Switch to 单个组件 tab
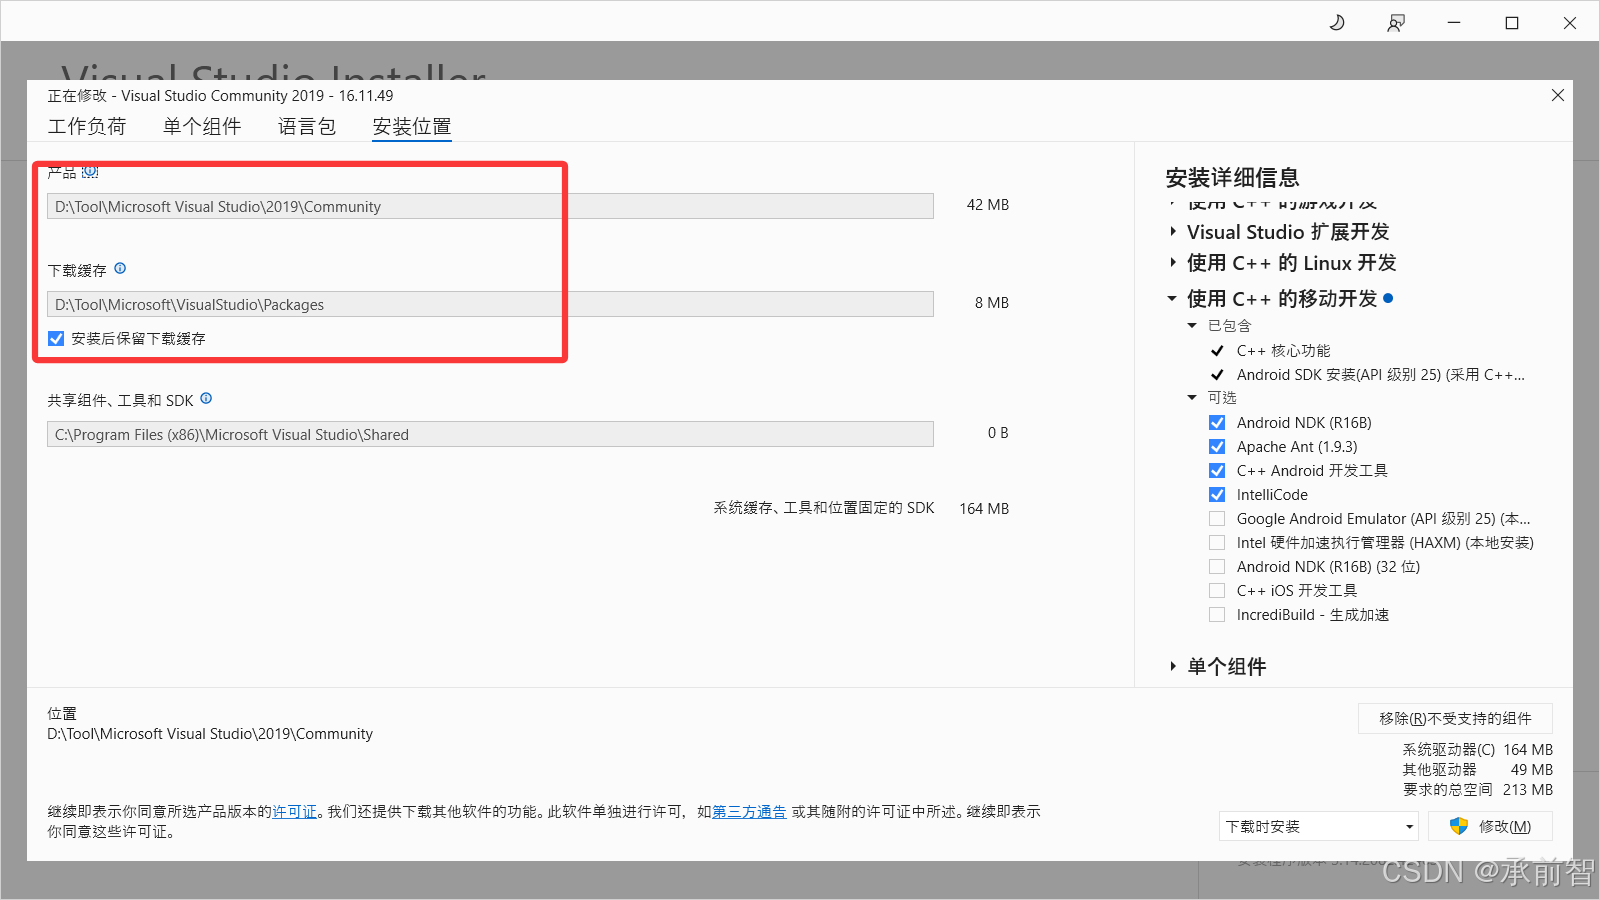Image resolution: width=1600 pixels, height=900 pixels. point(202,126)
